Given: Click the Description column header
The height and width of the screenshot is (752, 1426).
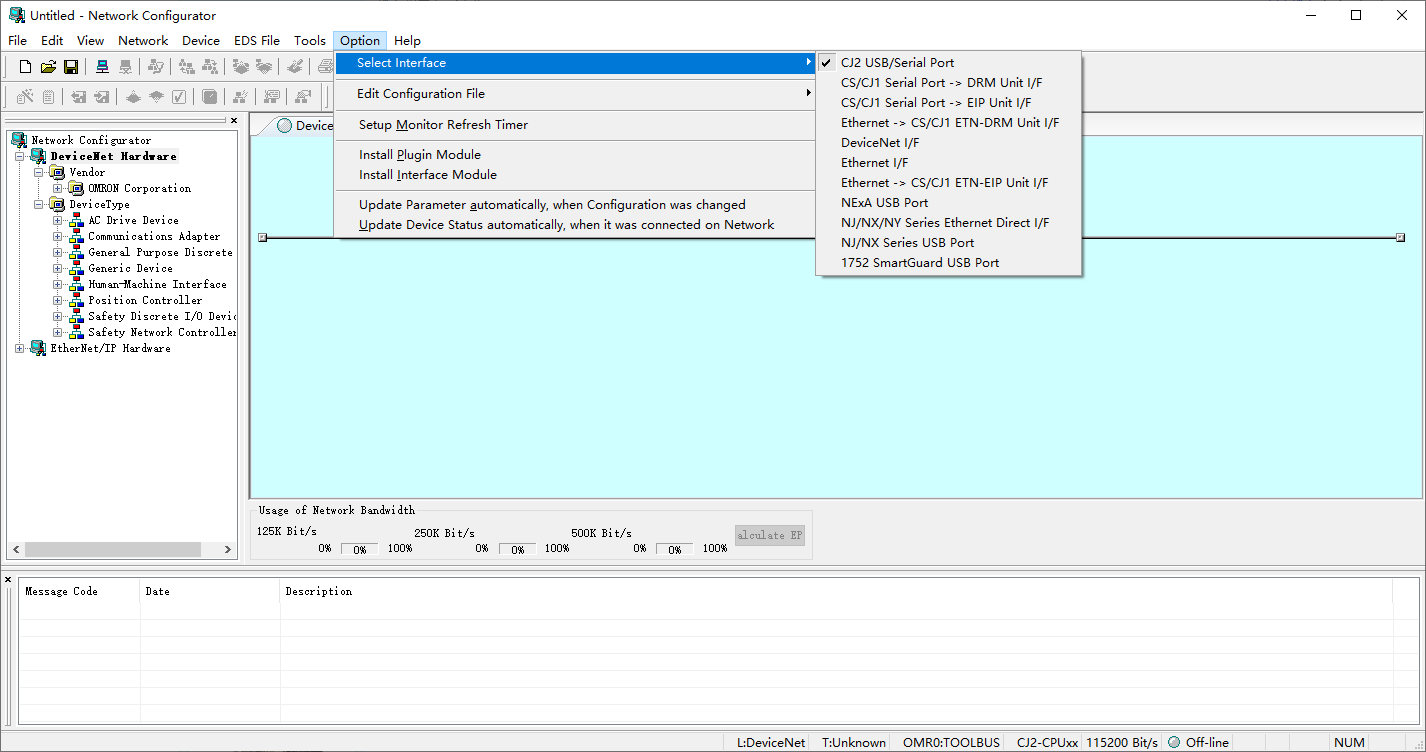Looking at the screenshot, I should pyautogui.click(x=319, y=592).
